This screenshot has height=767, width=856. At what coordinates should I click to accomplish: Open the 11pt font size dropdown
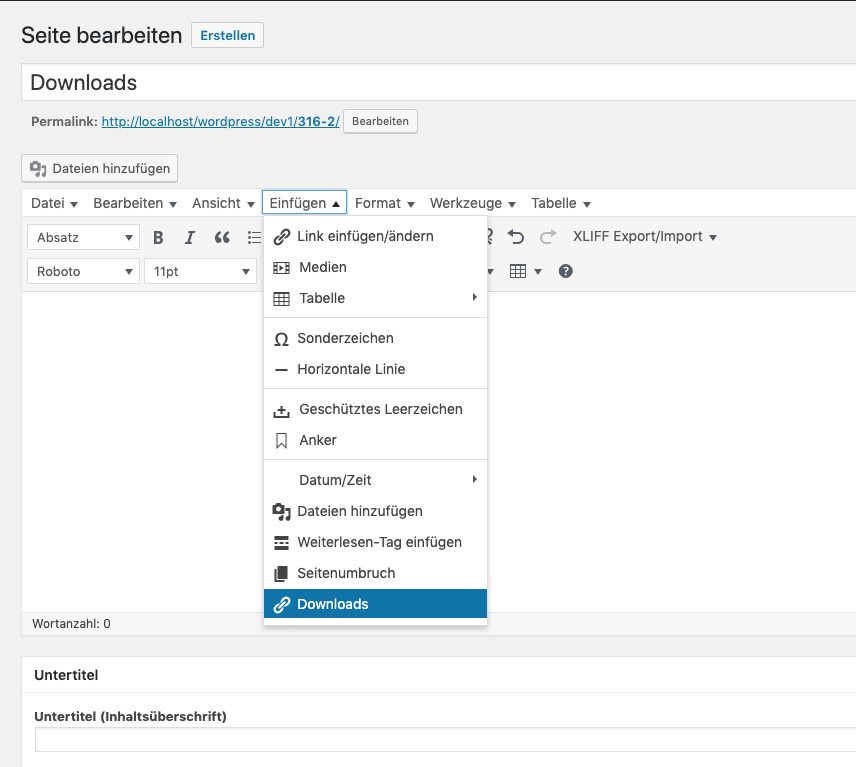point(200,271)
